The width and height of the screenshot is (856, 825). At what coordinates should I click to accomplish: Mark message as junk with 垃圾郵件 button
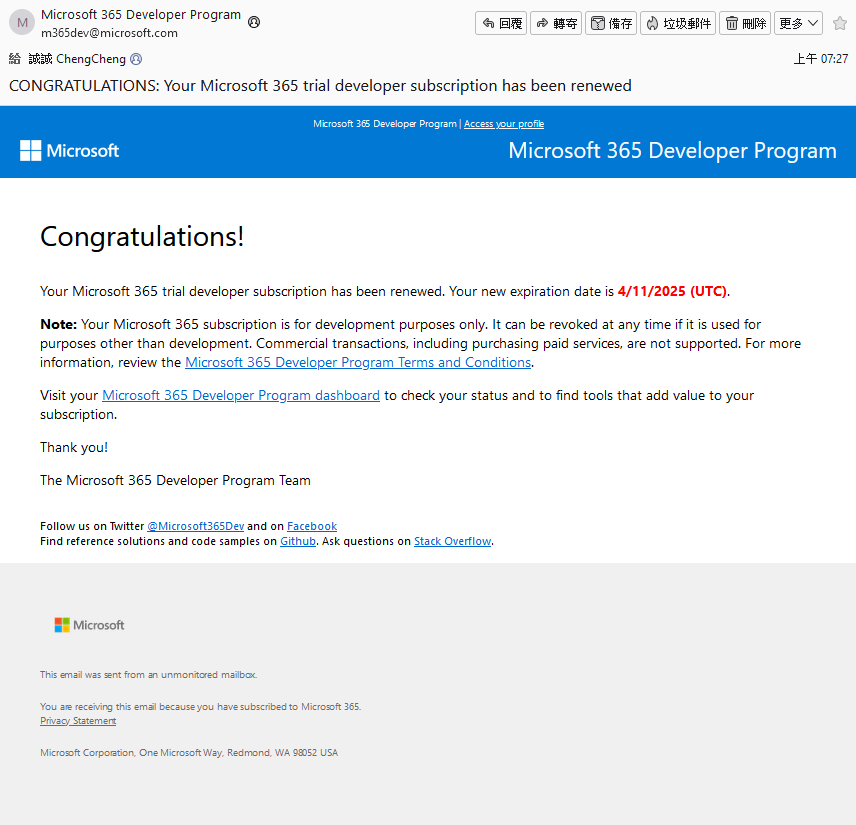[x=678, y=23]
